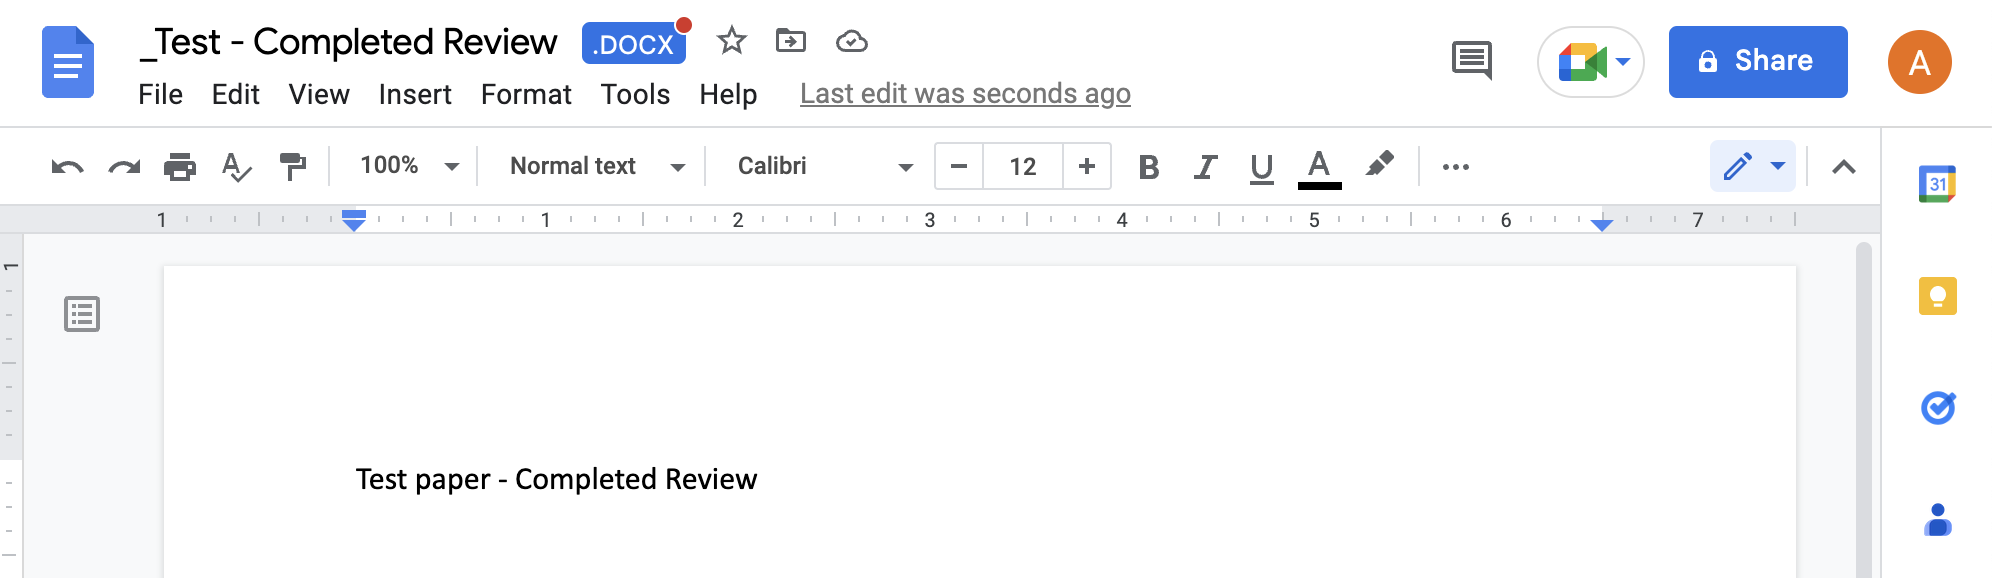Click the font size field showing 12
1992x578 pixels.
coord(1023,167)
